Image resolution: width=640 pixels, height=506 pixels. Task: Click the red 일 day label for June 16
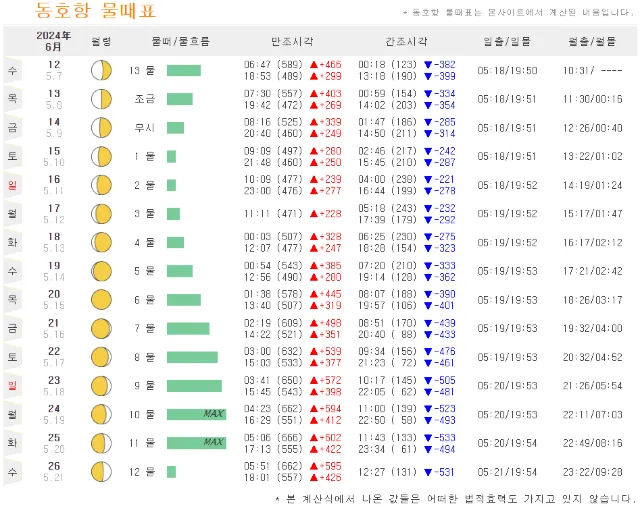[12, 185]
